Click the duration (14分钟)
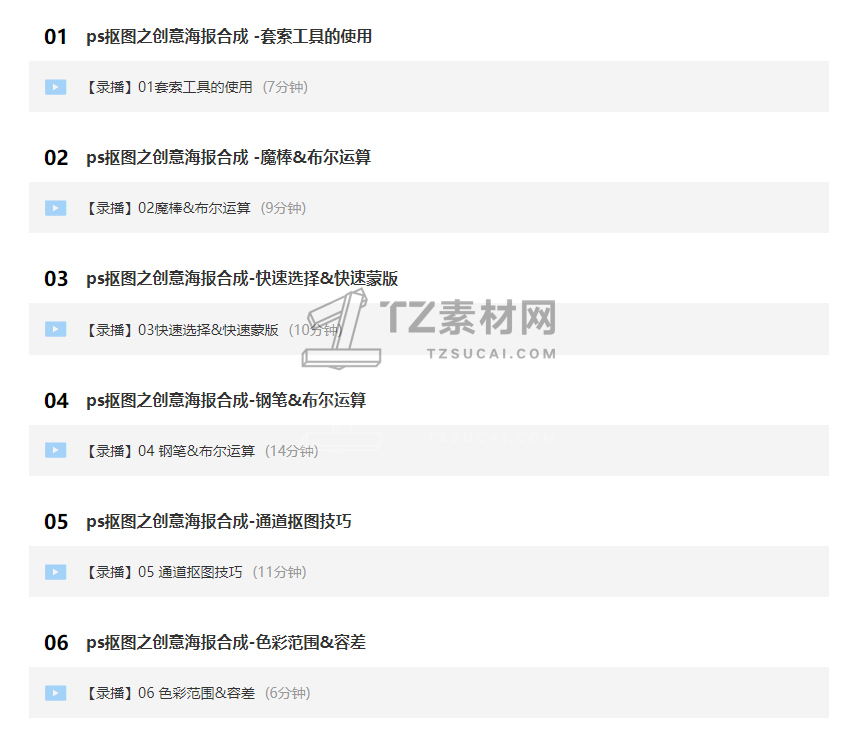The width and height of the screenshot is (858, 745). [292, 451]
